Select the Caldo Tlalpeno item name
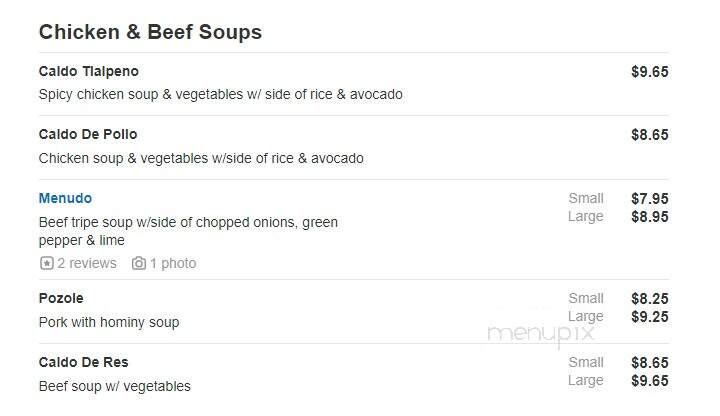The height and width of the screenshot is (416, 720). [x=89, y=72]
